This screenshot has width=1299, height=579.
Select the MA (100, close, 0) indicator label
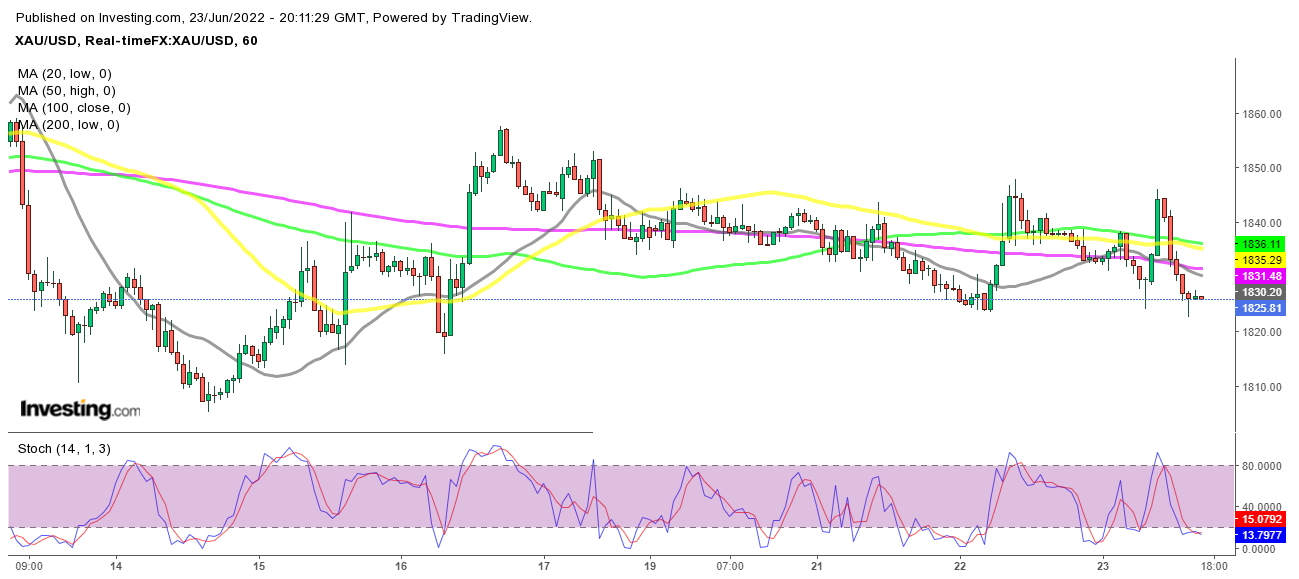click(x=74, y=108)
